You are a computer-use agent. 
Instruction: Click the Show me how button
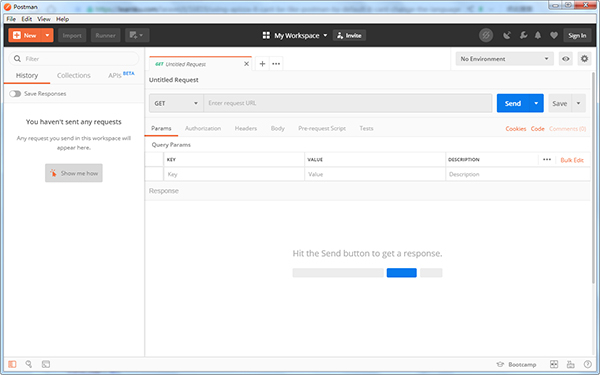click(x=74, y=173)
